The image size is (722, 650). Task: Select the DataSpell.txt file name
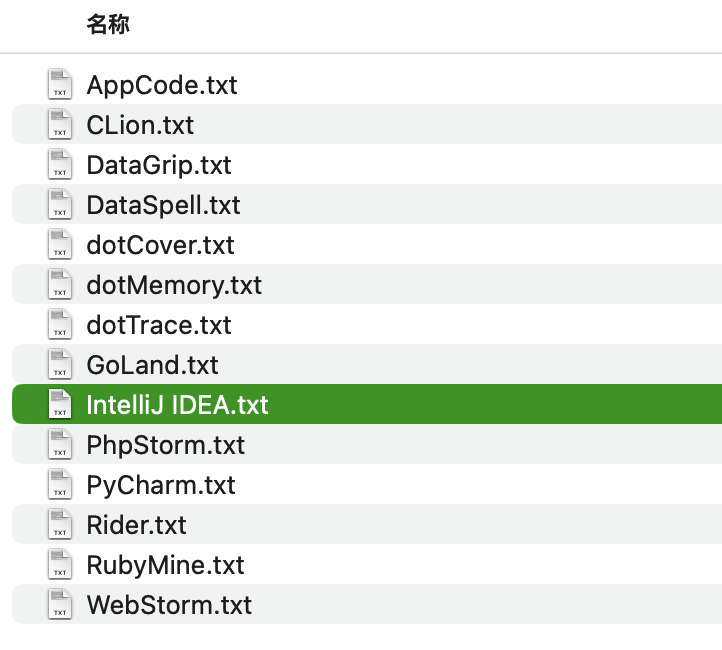163,206
